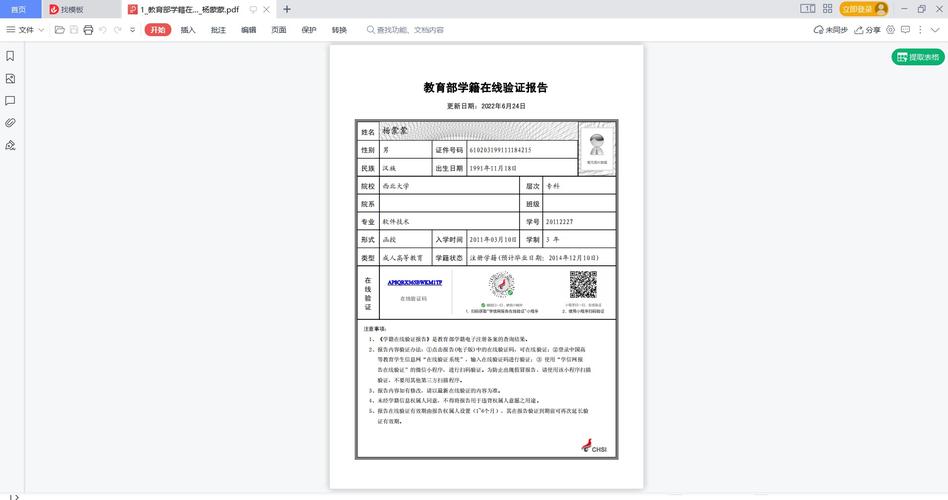This screenshot has width=948, height=500.
Task: Select the 开始 ribbon tab
Action: 158,30
